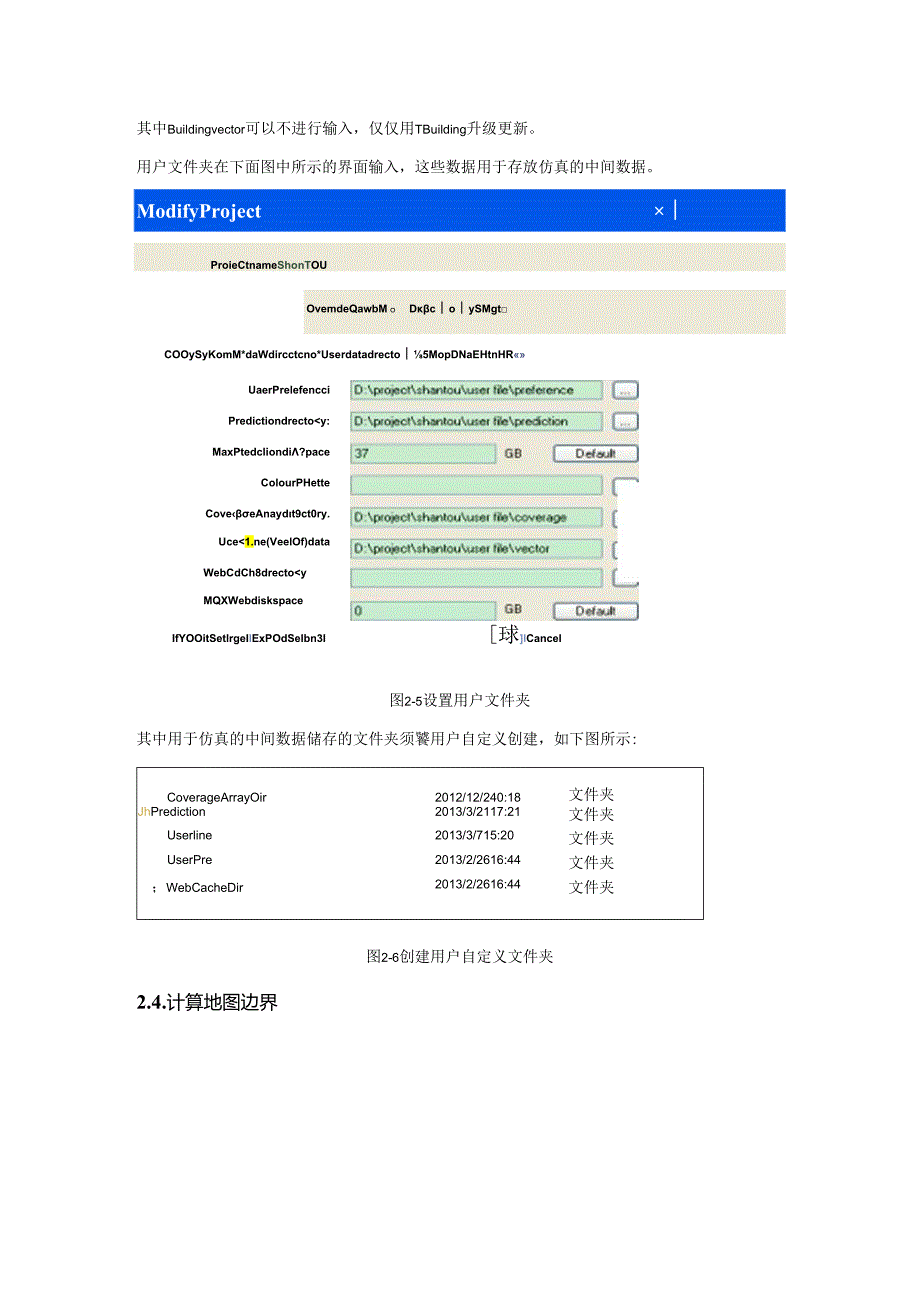The width and height of the screenshot is (920, 1301).
Task: Click browse icon for User Preference directory
Action: tap(624, 390)
